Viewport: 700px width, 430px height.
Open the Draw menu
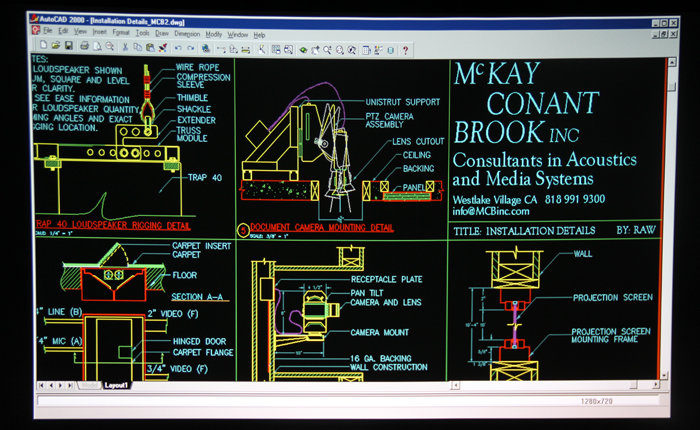click(x=162, y=34)
